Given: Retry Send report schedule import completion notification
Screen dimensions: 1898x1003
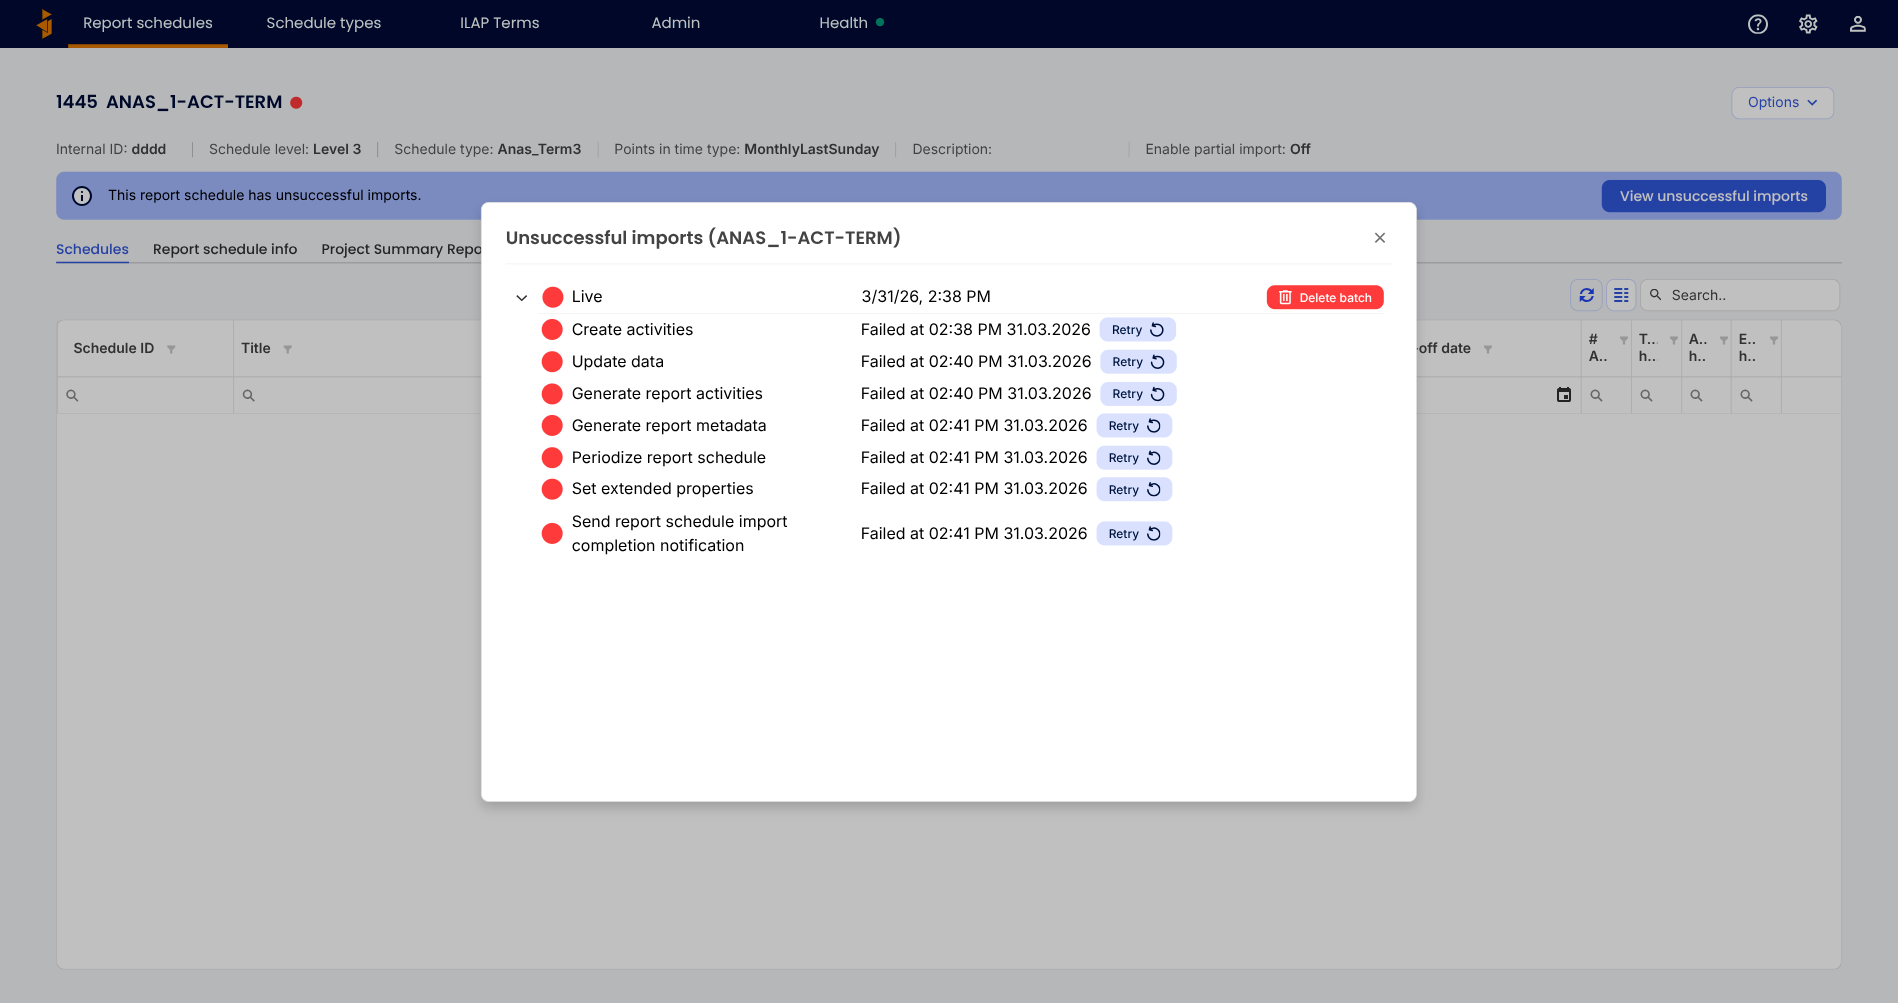Looking at the screenshot, I should [x=1134, y=534].
